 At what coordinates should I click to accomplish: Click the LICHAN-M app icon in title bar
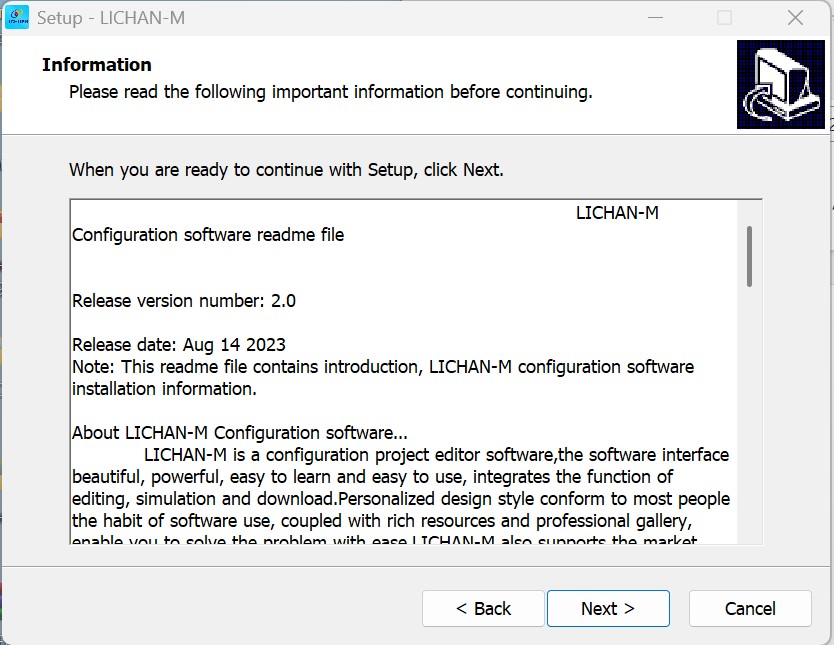17,18
